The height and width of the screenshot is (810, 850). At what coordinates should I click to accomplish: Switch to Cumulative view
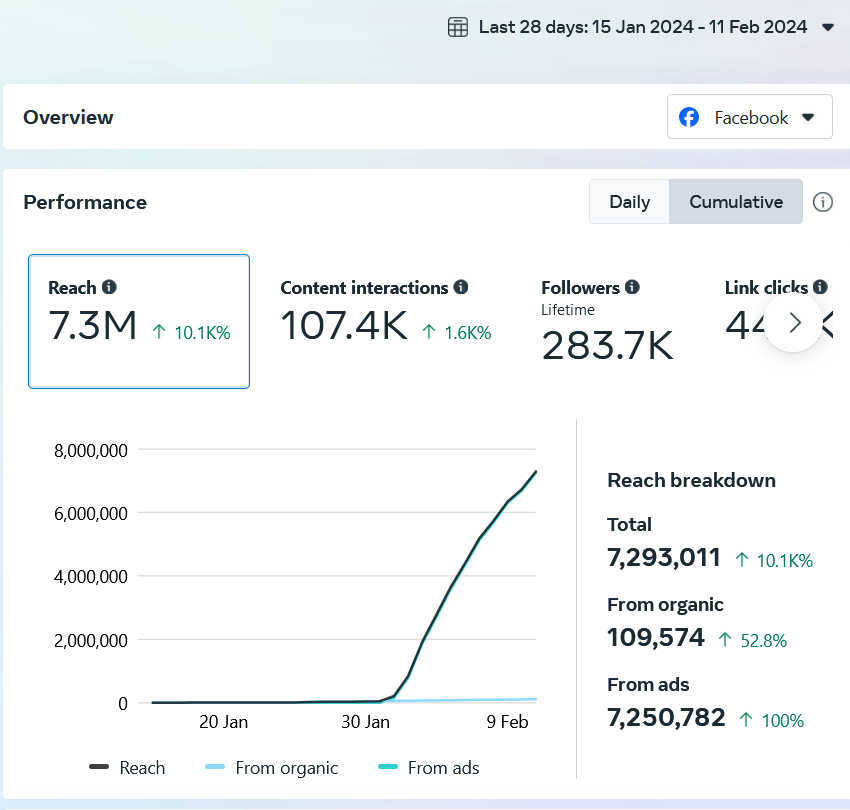pyautogui.click(x=736, y=202)
